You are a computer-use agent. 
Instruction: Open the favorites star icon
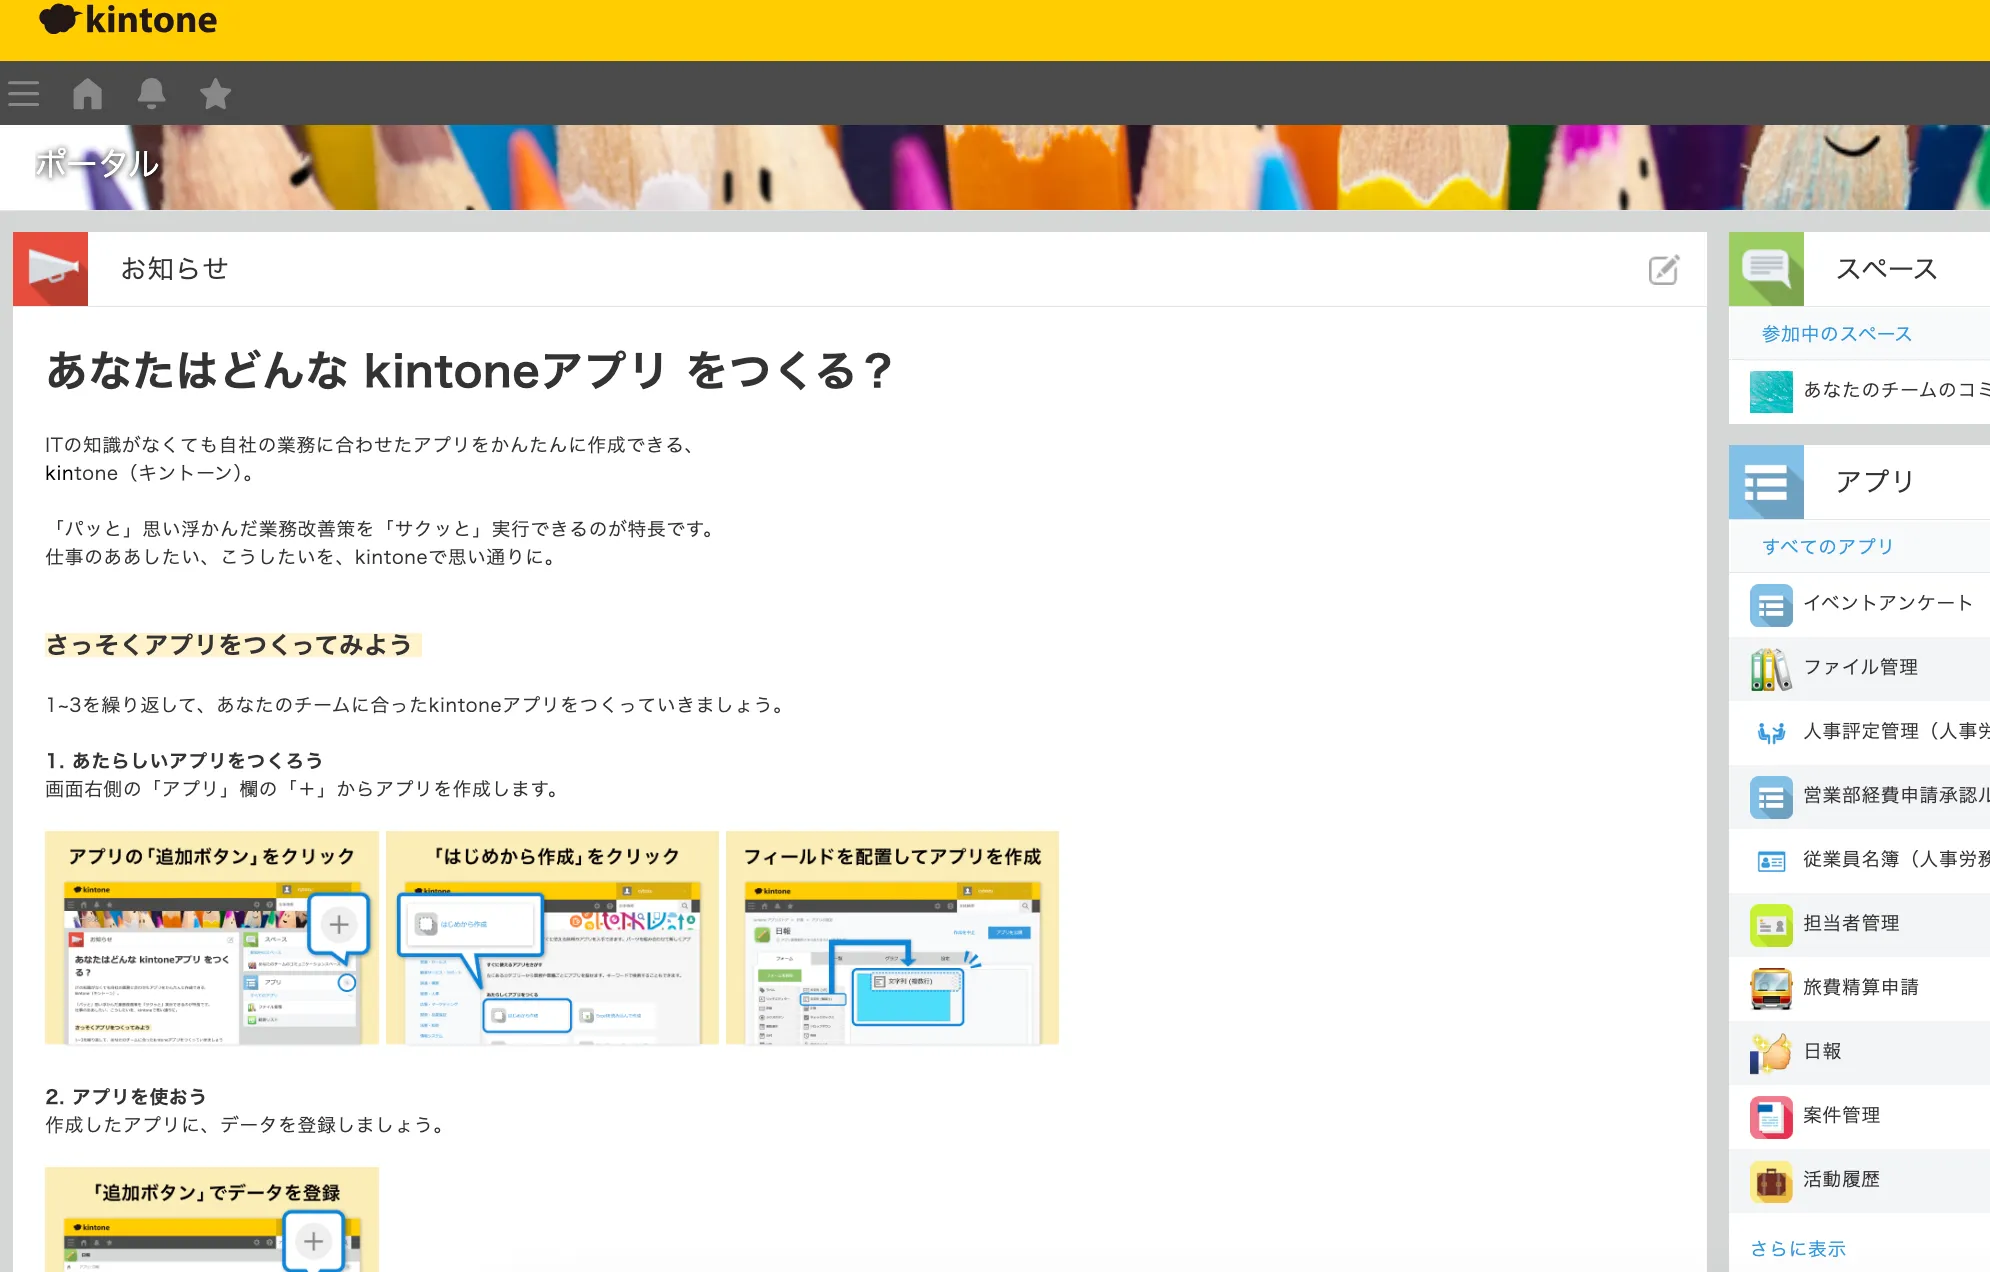pos(215,94)
